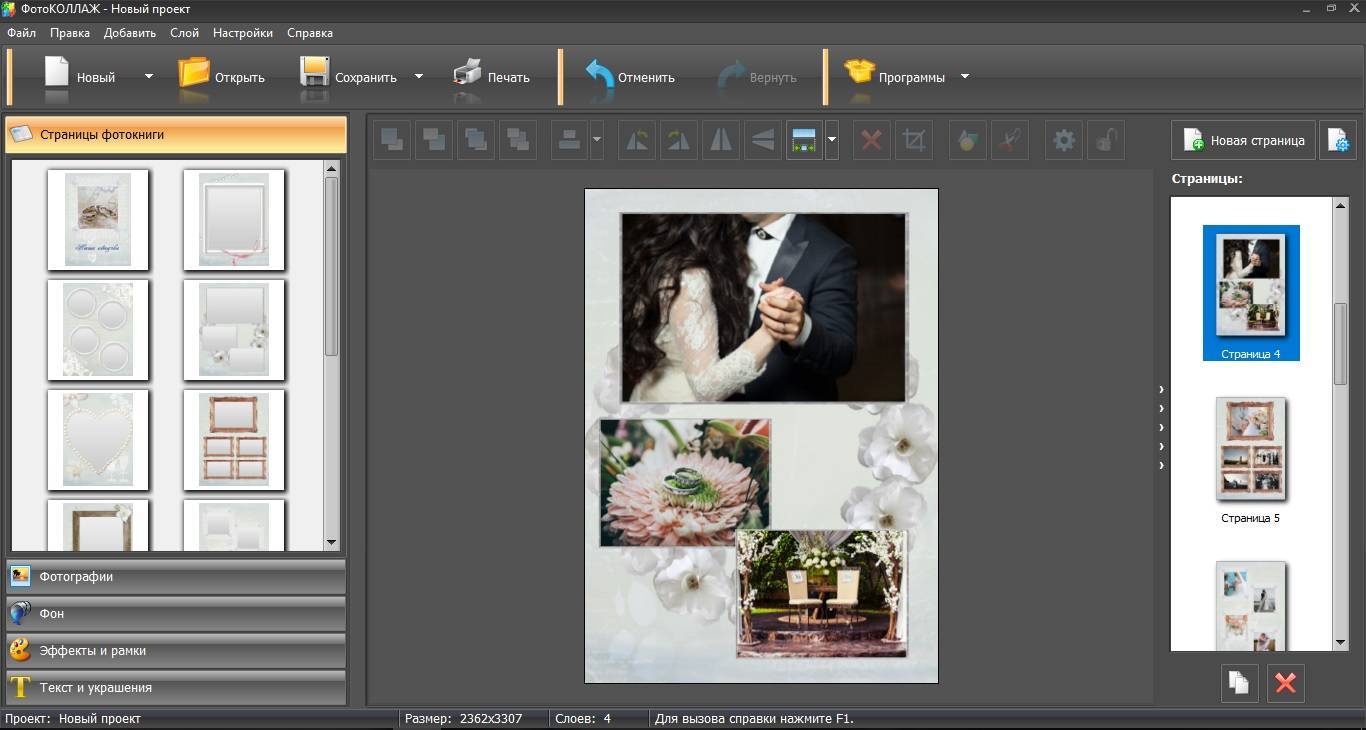Open the Сохранить dropdown arrow
Image resolution: width=1366 pixels, height=730 pixels.
419,77
